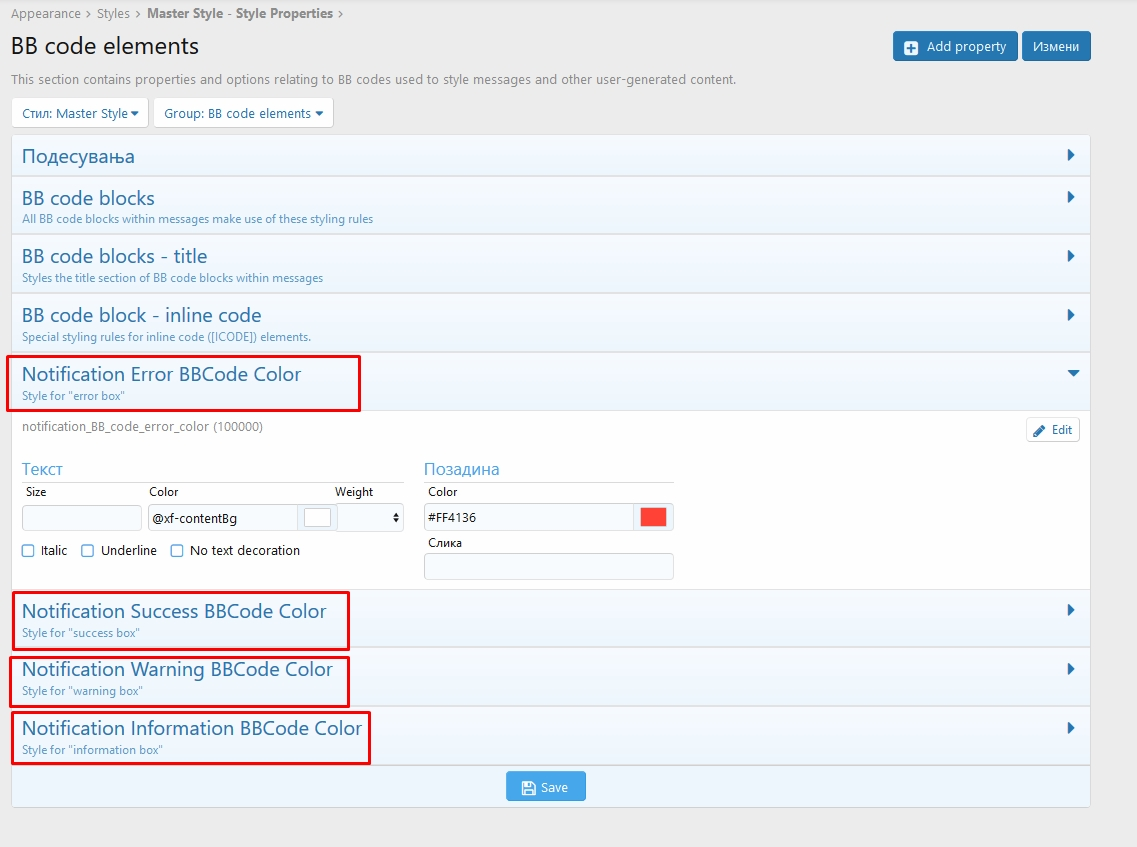Enable the Underline checkbox

coord(88,551)
